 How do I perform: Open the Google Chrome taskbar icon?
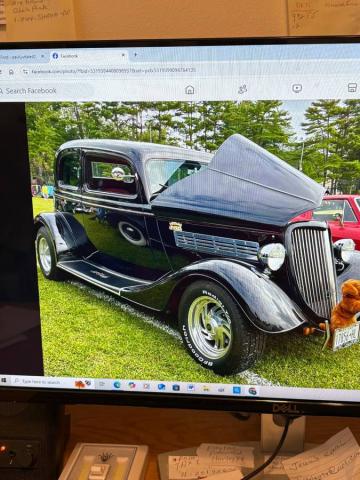[252, 390]
